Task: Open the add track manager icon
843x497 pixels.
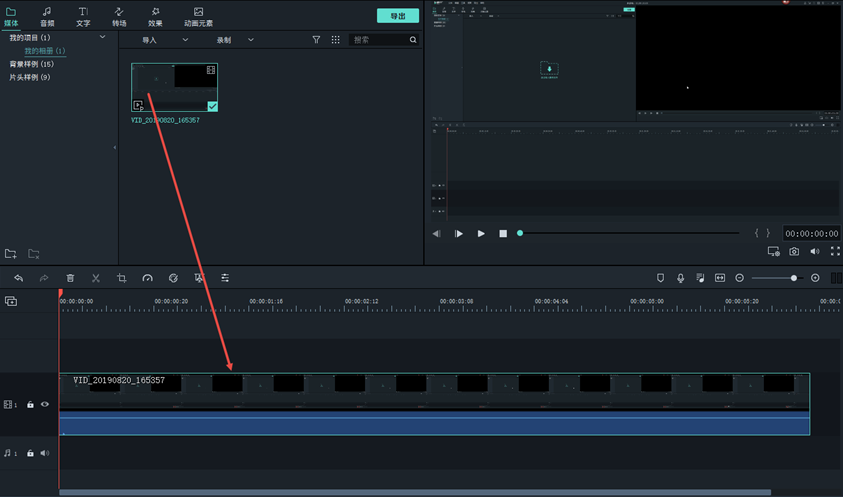Action: click(11, 301)
